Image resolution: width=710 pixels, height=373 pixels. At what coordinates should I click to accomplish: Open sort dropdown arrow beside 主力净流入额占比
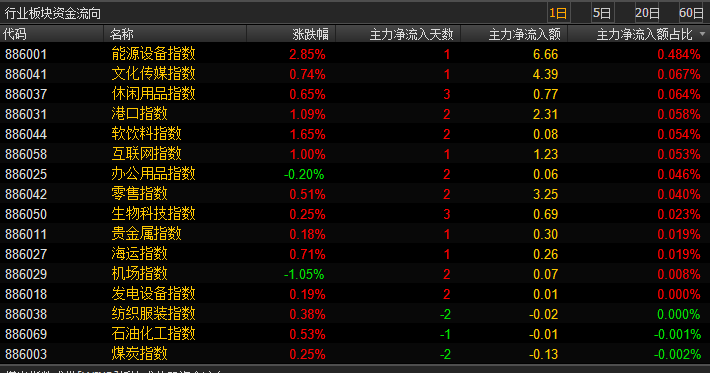coord(702,34)
